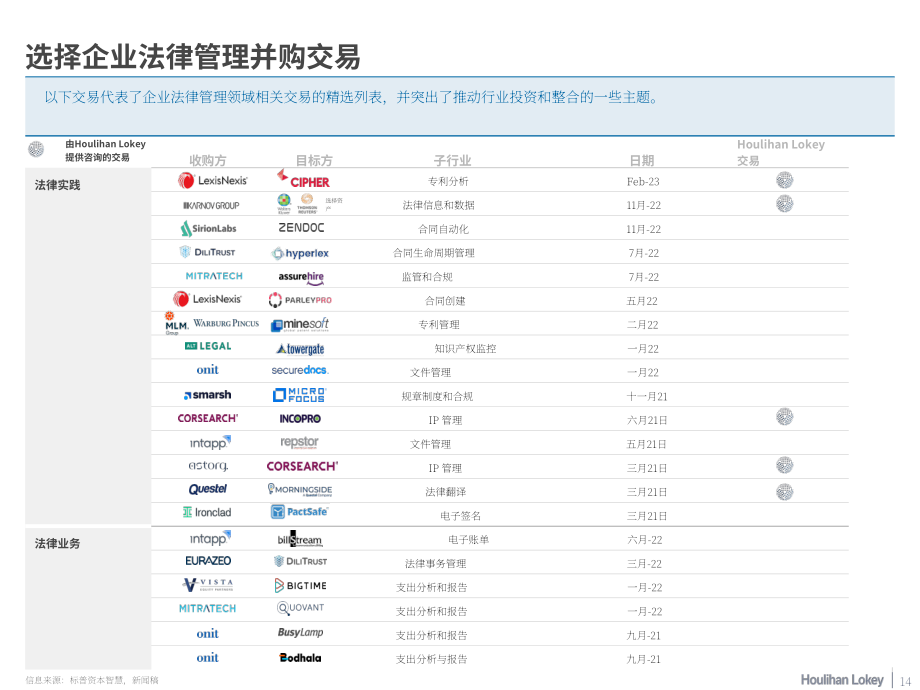This screenshot has width=920, height=690.
Task: Click the Feb-23 date cell
Action: tap(643, 182)
